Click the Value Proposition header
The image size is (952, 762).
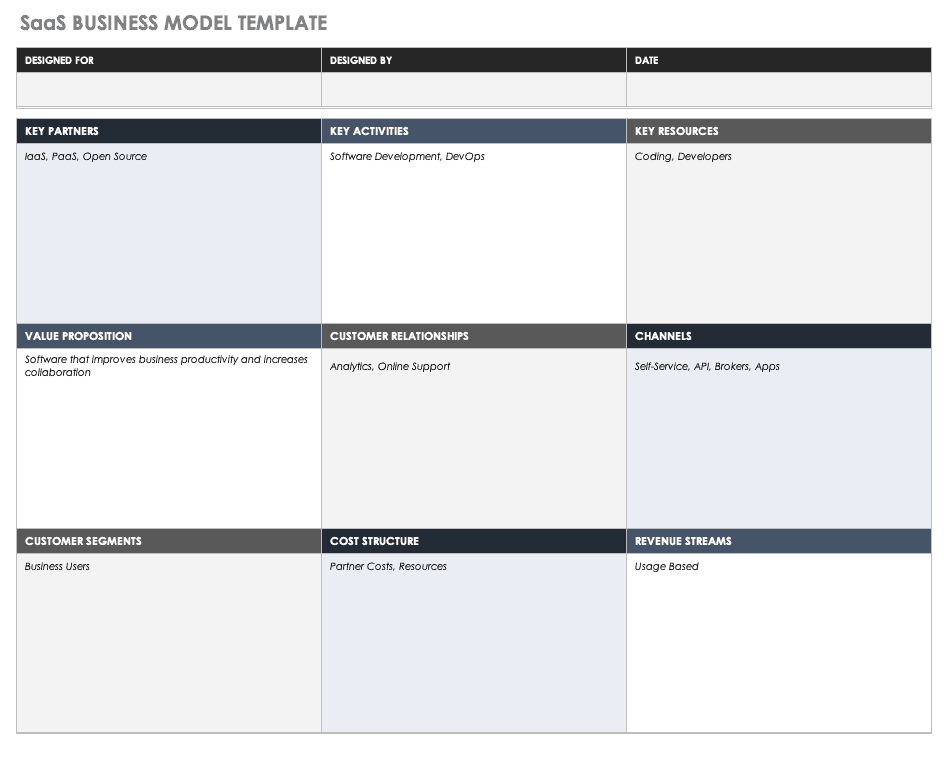point(169,336)
